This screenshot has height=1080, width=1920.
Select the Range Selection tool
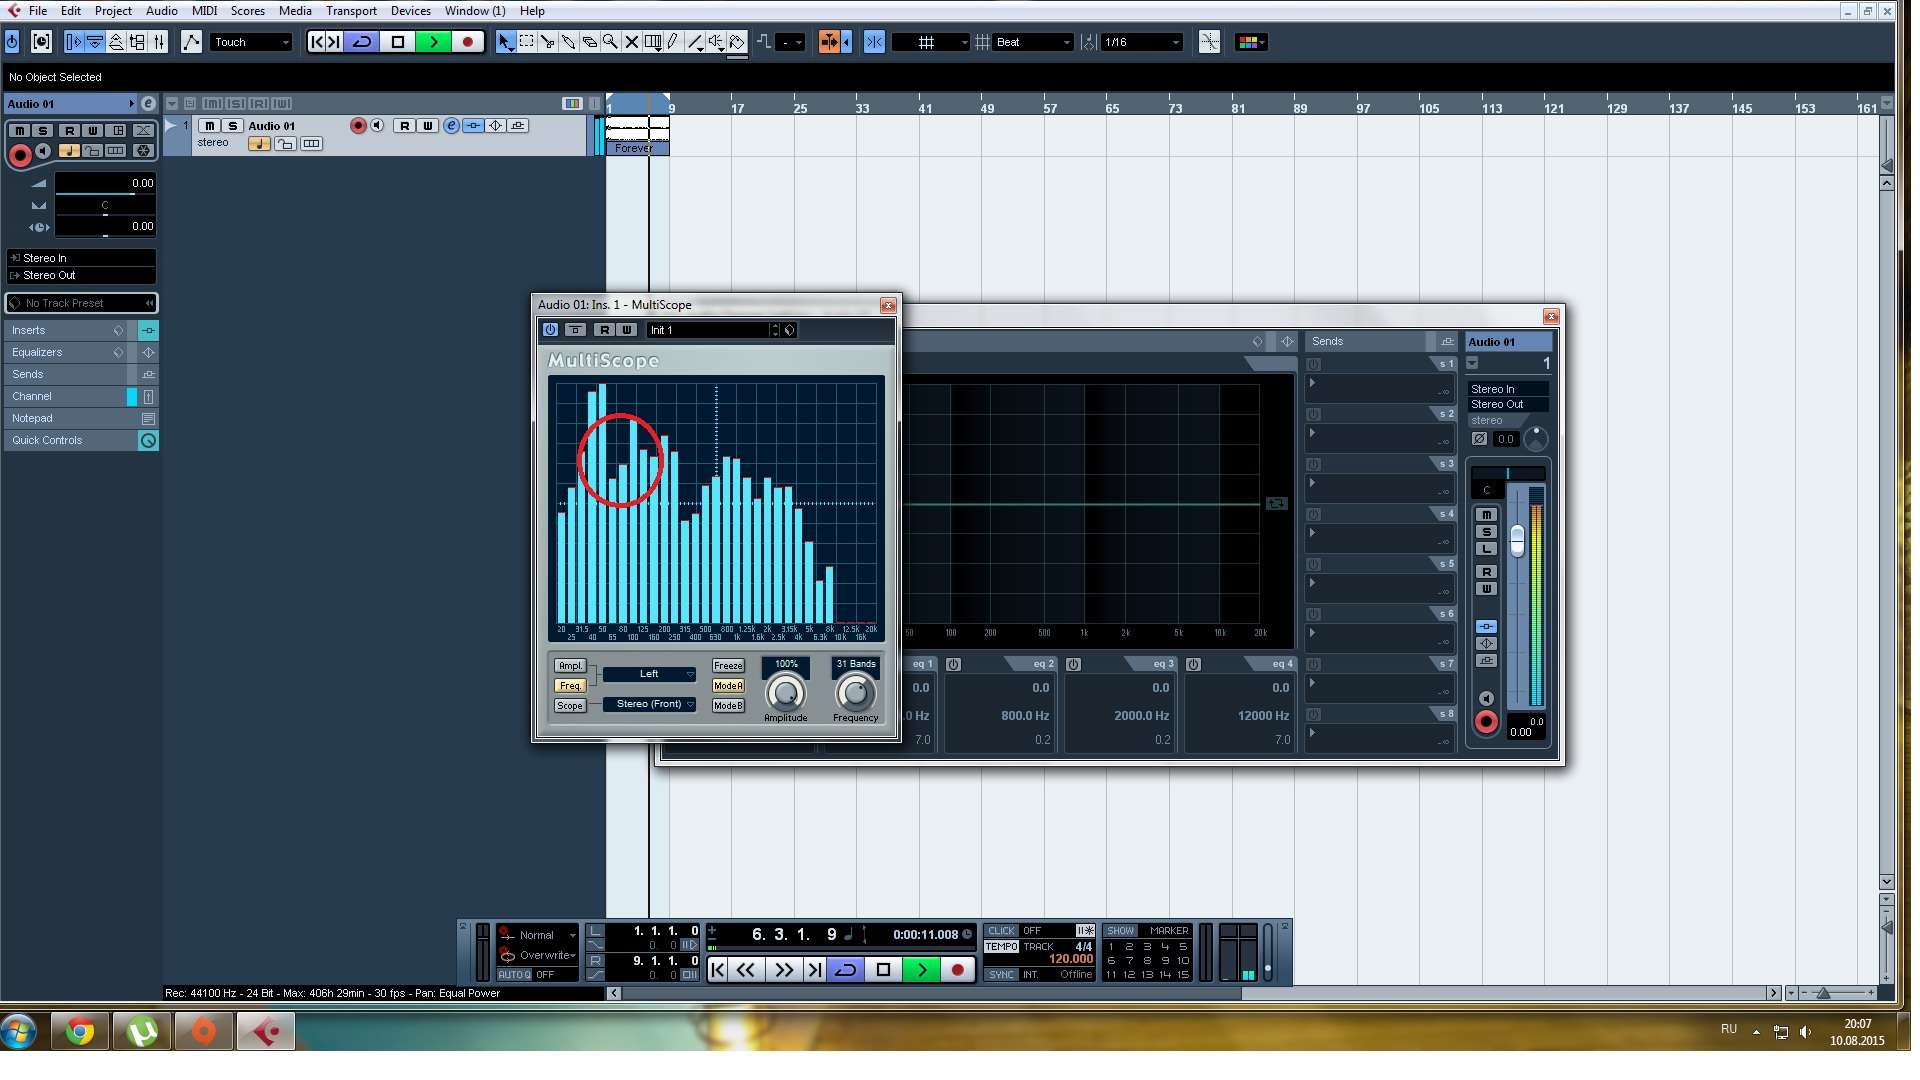(x=527, y=42)
